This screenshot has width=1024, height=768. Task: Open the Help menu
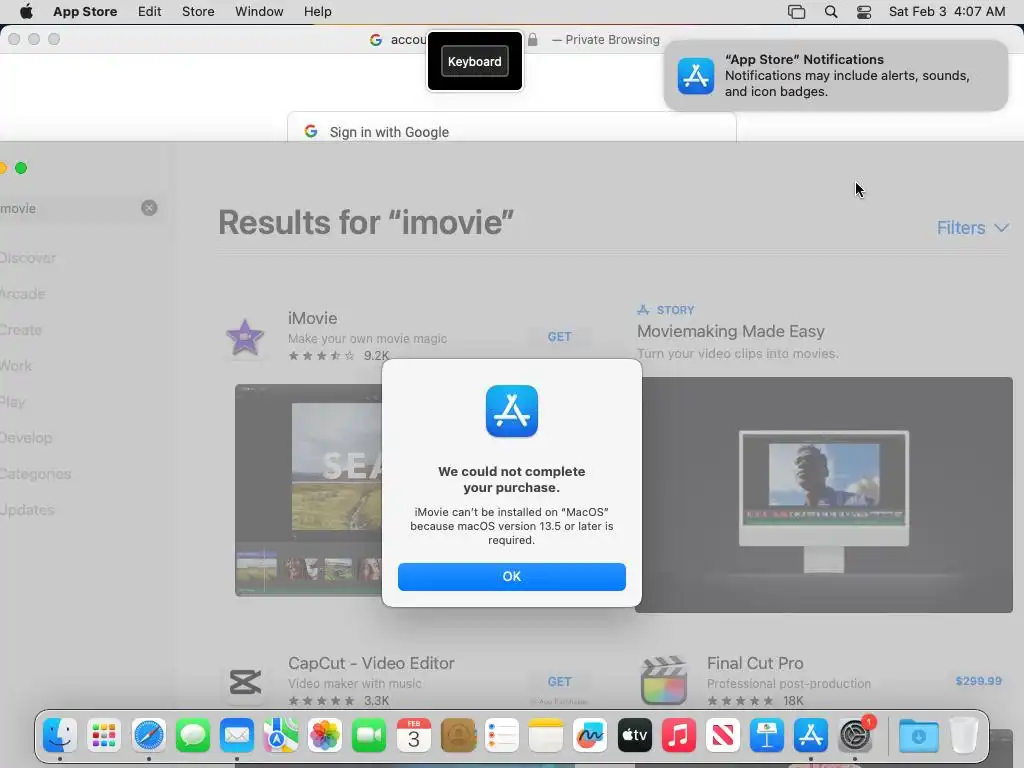[317, 11]
